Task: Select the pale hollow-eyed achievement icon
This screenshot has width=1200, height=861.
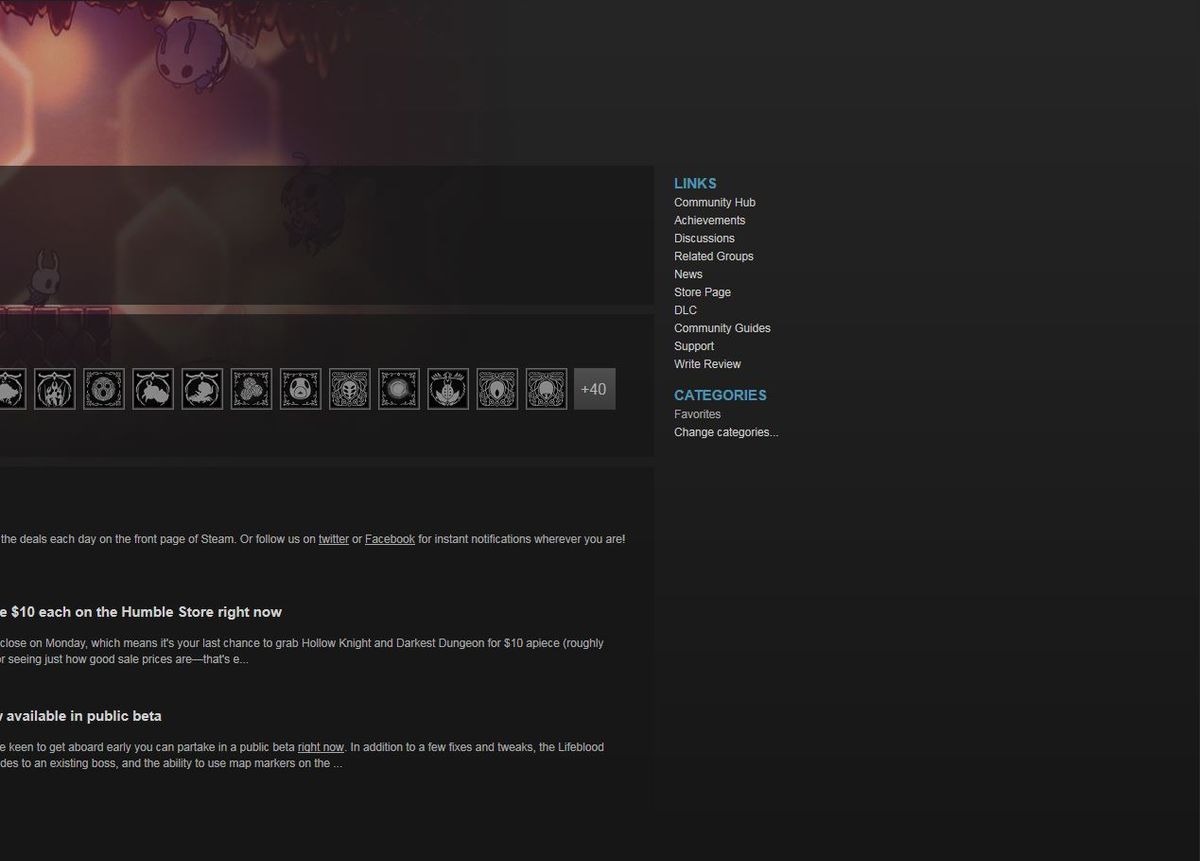Action: pyautogui.click(x=546, y=389)
